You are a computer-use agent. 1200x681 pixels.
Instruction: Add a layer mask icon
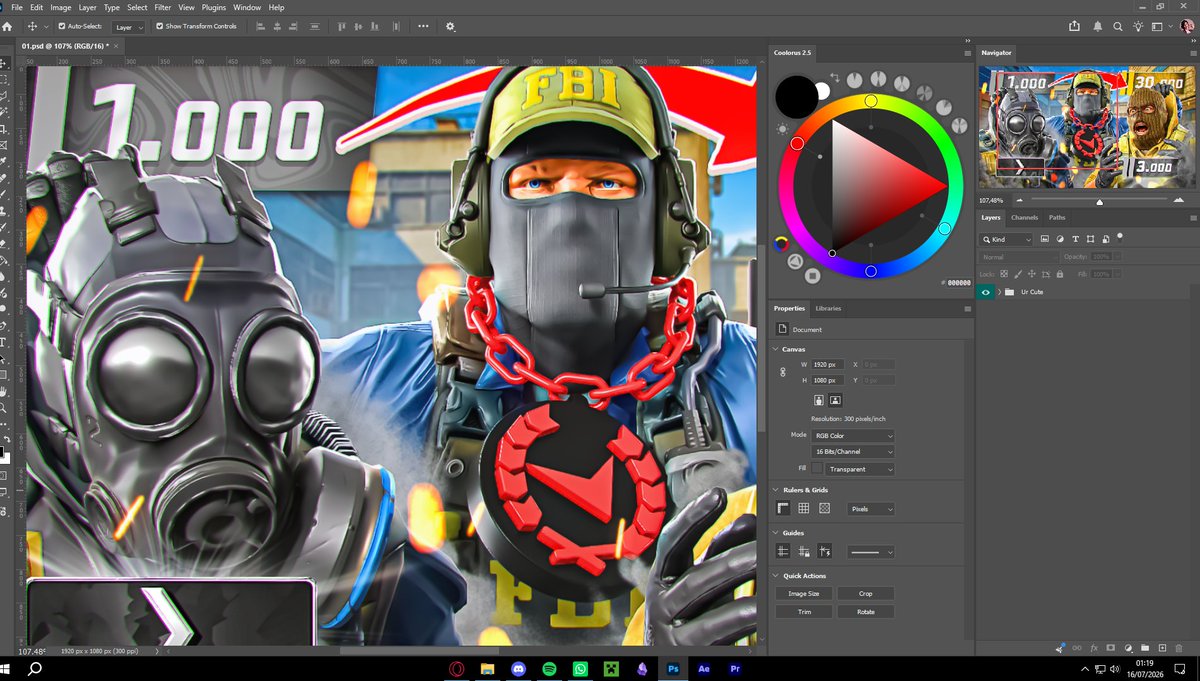[1111, 648]
